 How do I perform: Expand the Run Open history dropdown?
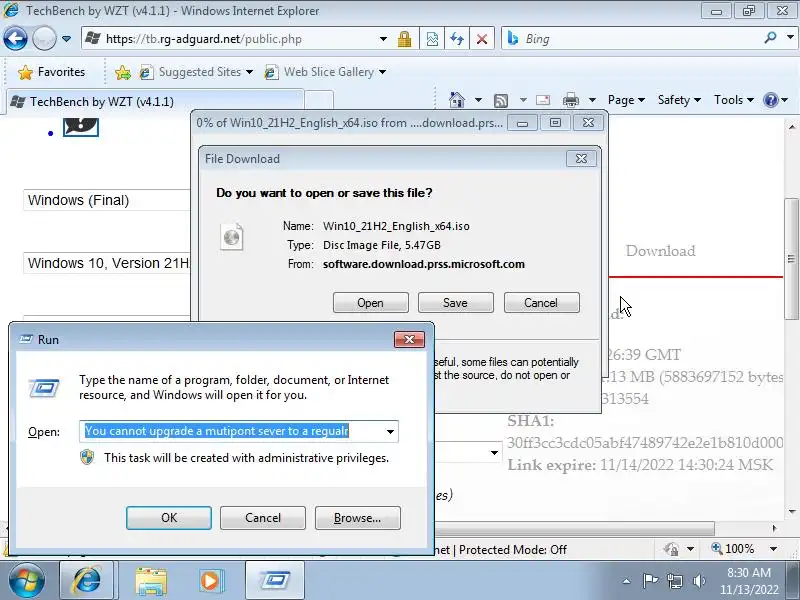(390, 432)
